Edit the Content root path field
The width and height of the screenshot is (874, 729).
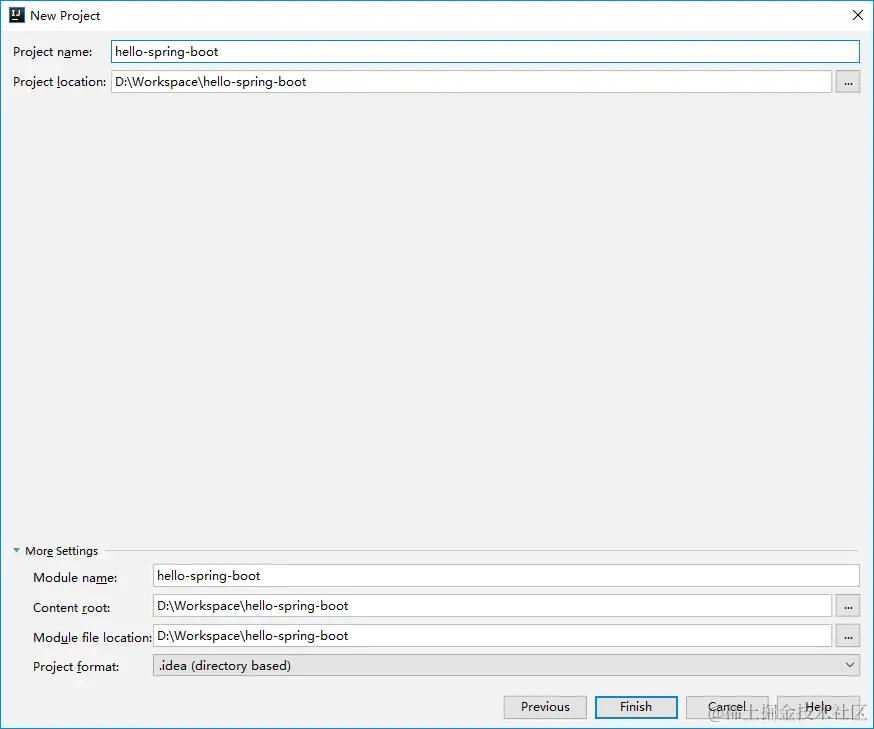pos(492,605)
